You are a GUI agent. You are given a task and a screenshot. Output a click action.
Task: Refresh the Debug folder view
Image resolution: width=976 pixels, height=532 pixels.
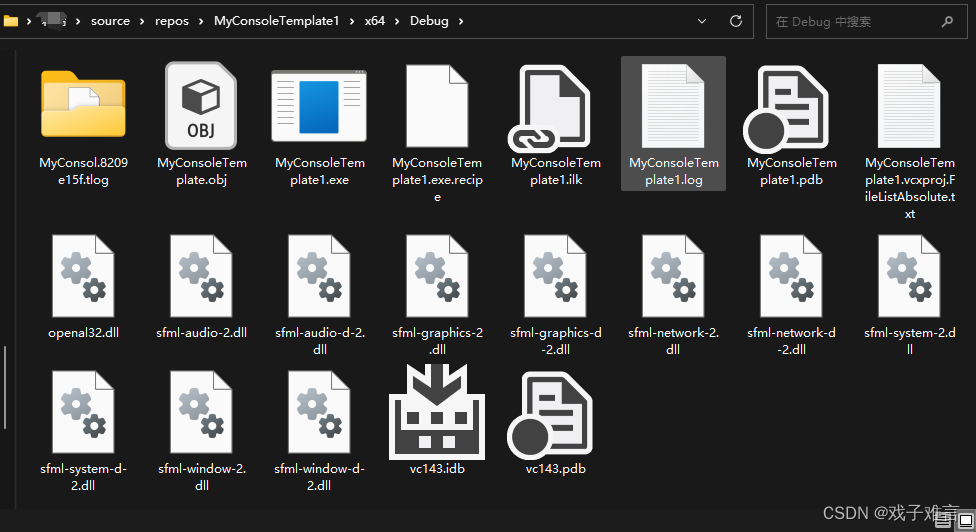pos(736,21)
